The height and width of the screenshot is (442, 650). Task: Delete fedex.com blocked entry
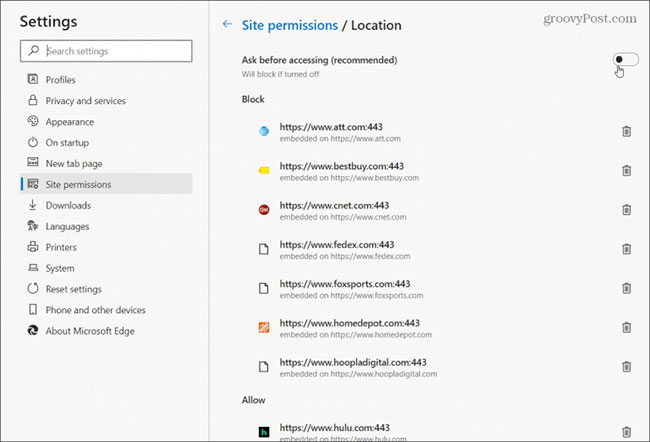click(x=626, y=249)
